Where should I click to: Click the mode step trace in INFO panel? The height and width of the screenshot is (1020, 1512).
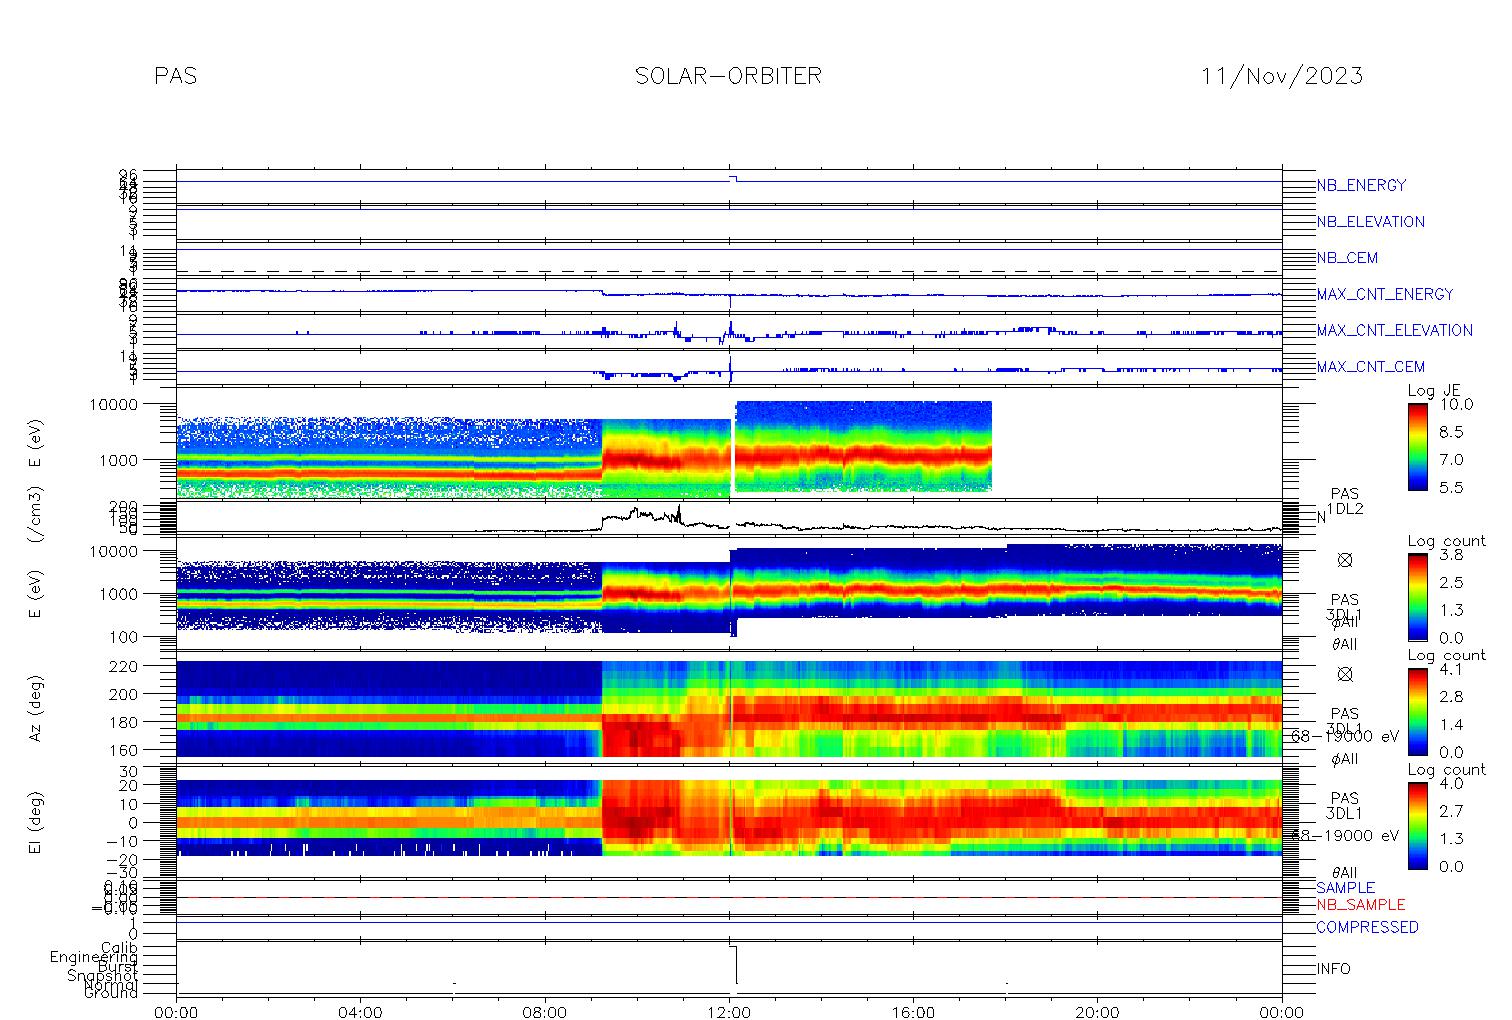click(734, 964)
